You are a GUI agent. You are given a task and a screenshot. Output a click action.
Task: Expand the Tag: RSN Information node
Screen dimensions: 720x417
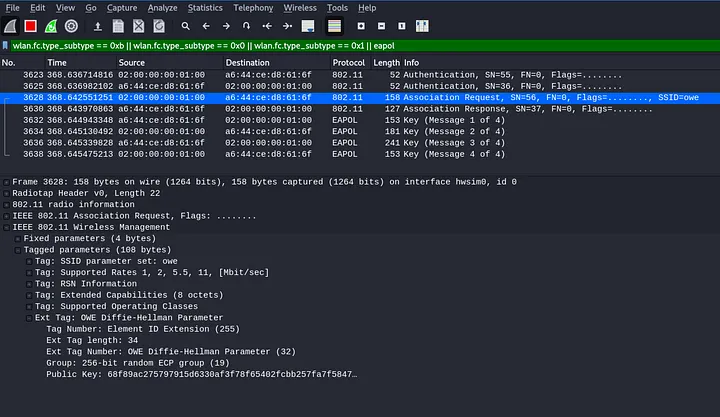[x=29, y=283]
